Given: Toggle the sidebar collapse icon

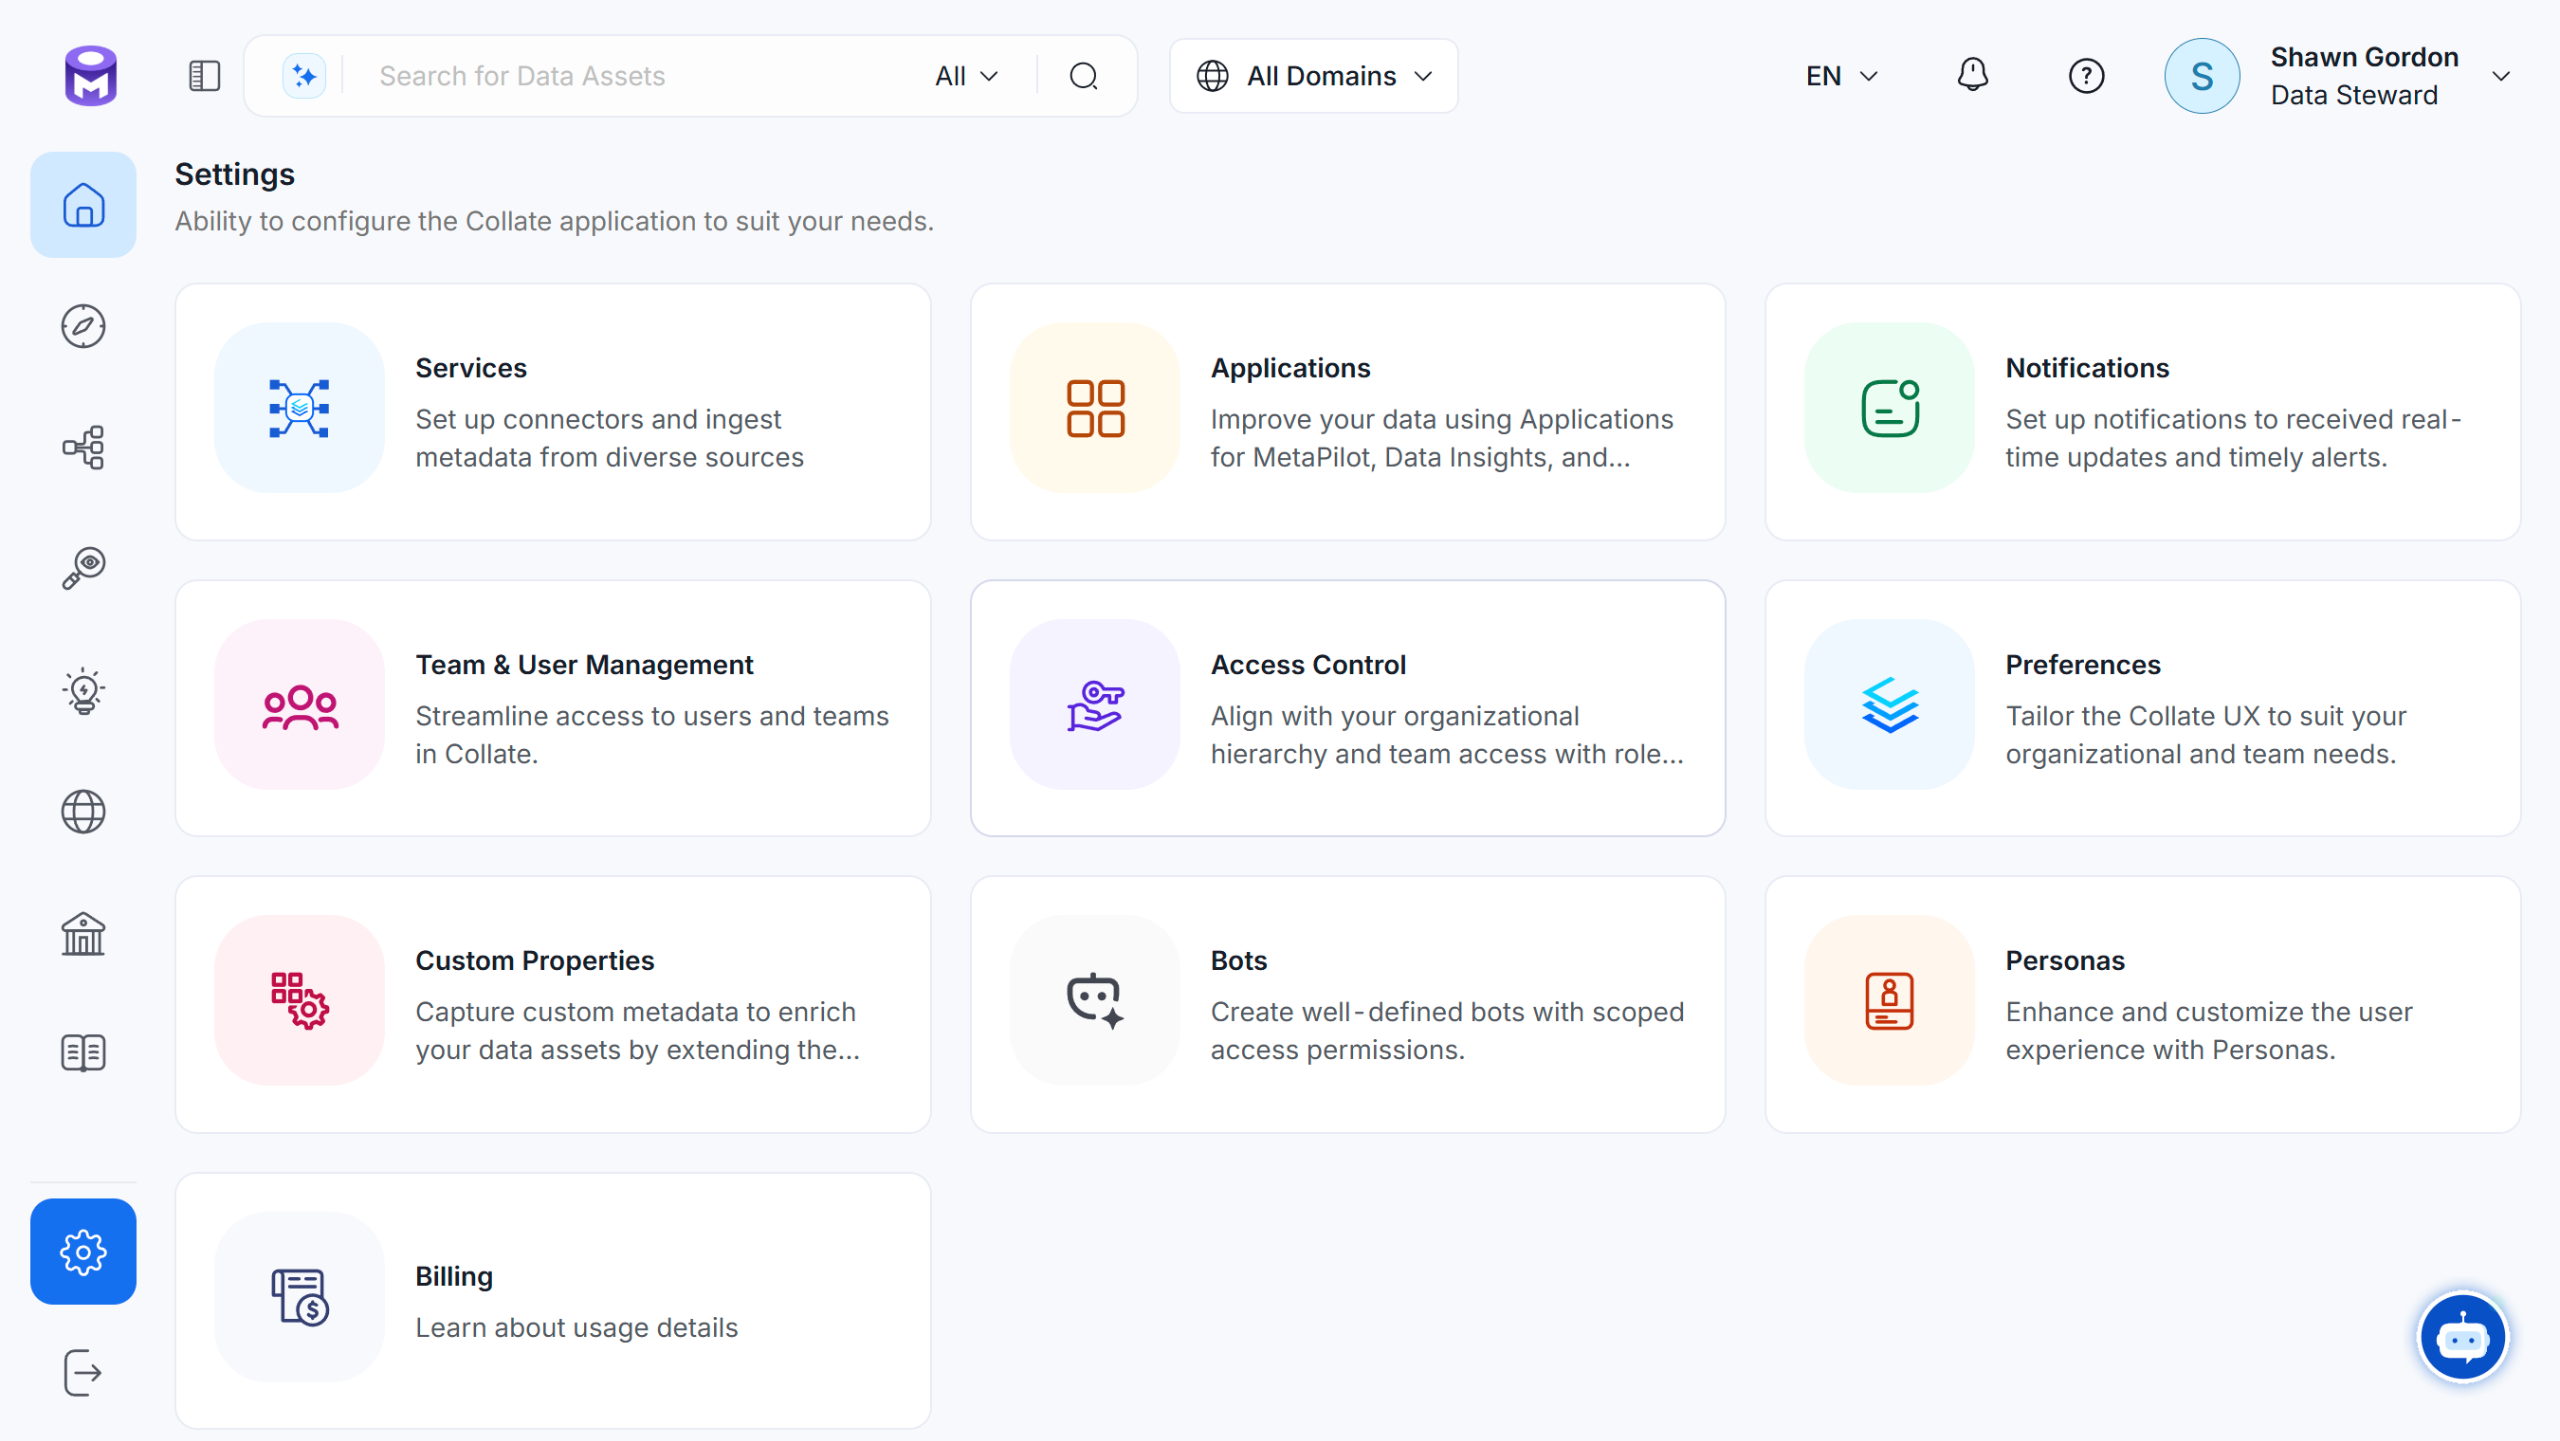Looking at the screenshot, I should [204, 76].
